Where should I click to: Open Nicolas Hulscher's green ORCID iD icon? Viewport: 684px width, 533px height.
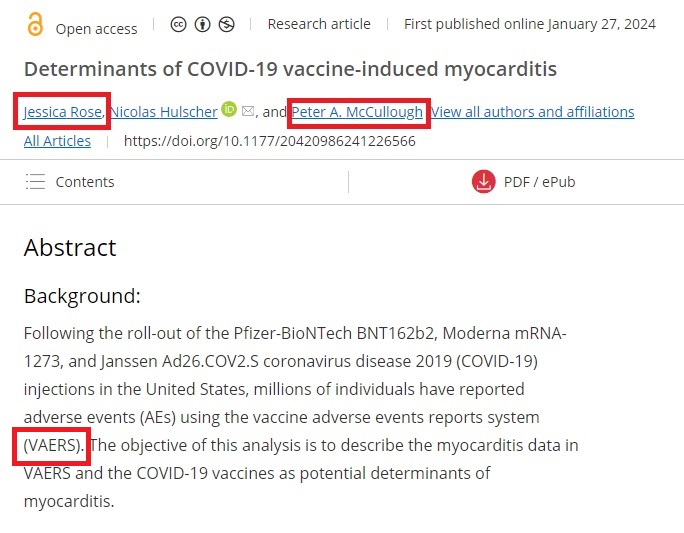point(229,110)
